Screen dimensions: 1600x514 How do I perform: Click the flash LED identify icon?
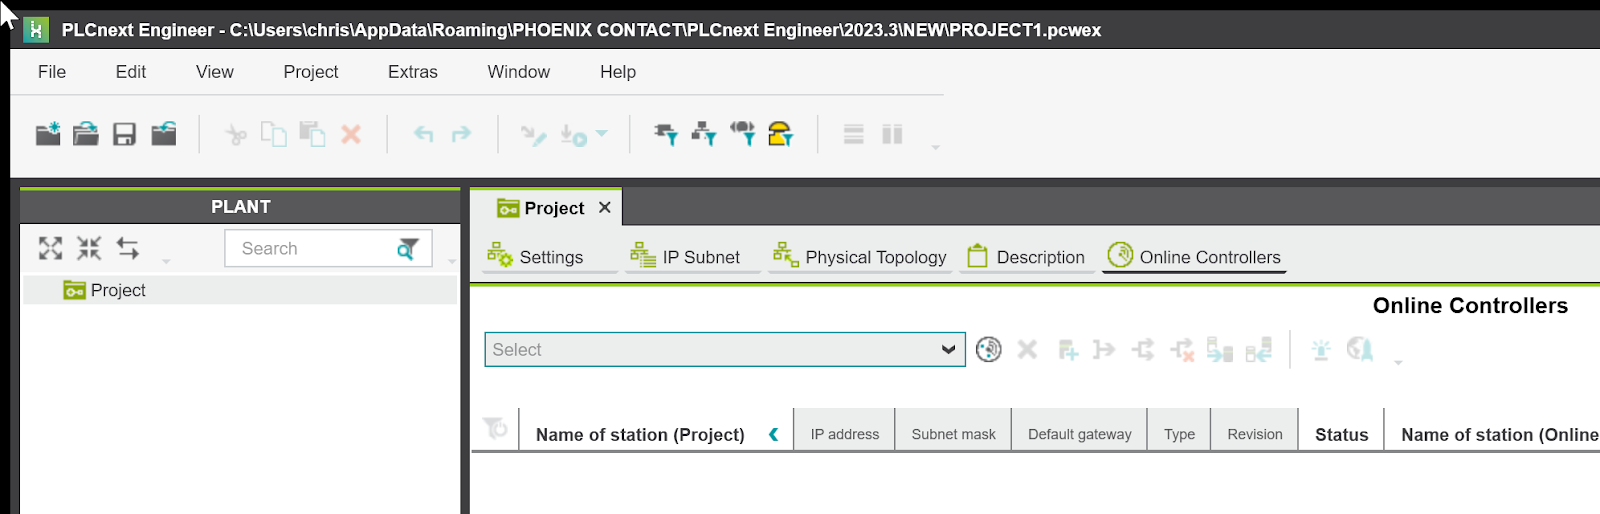[1321, 349]
